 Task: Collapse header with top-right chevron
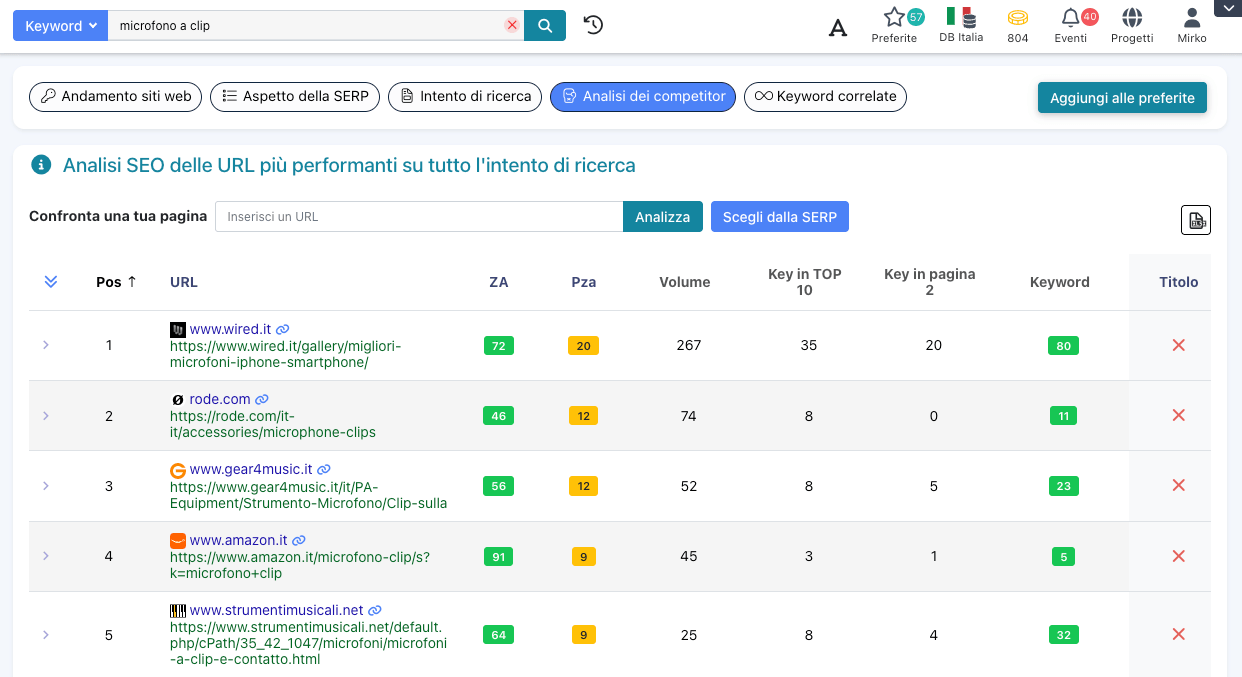pyautogui.click(x=1227, y=8)
